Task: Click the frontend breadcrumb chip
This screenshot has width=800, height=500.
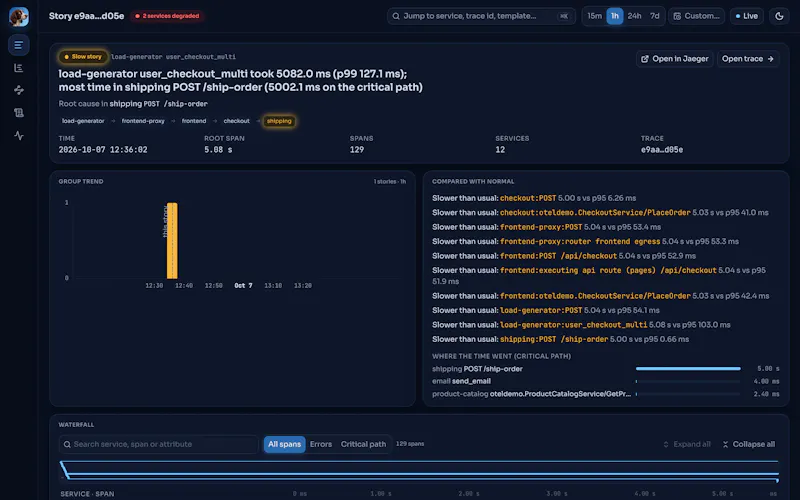Action: pos(194,121)
